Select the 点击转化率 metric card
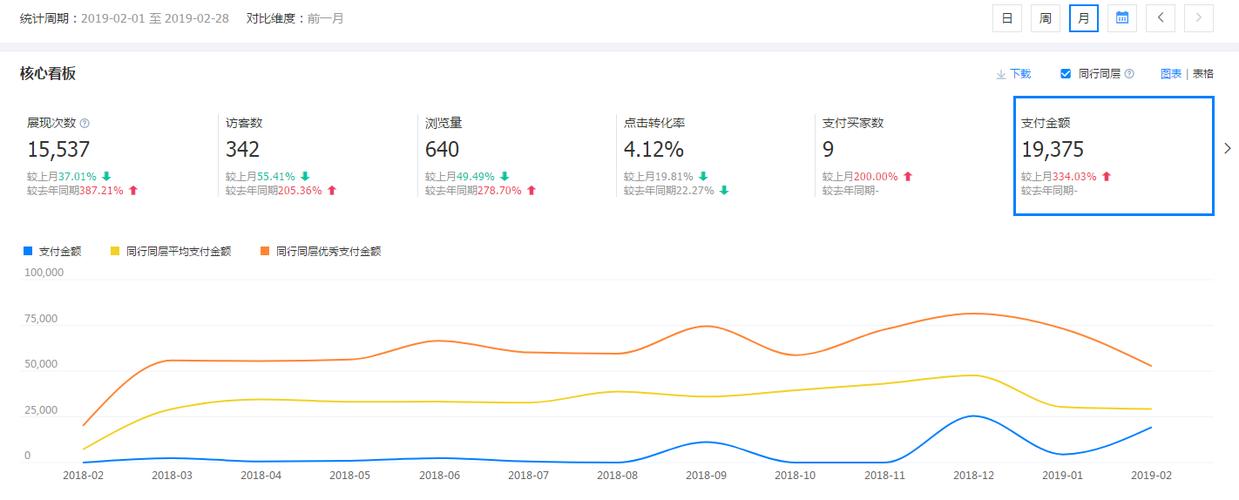The height and width of the screenshot is (500, 1239). 711,155
